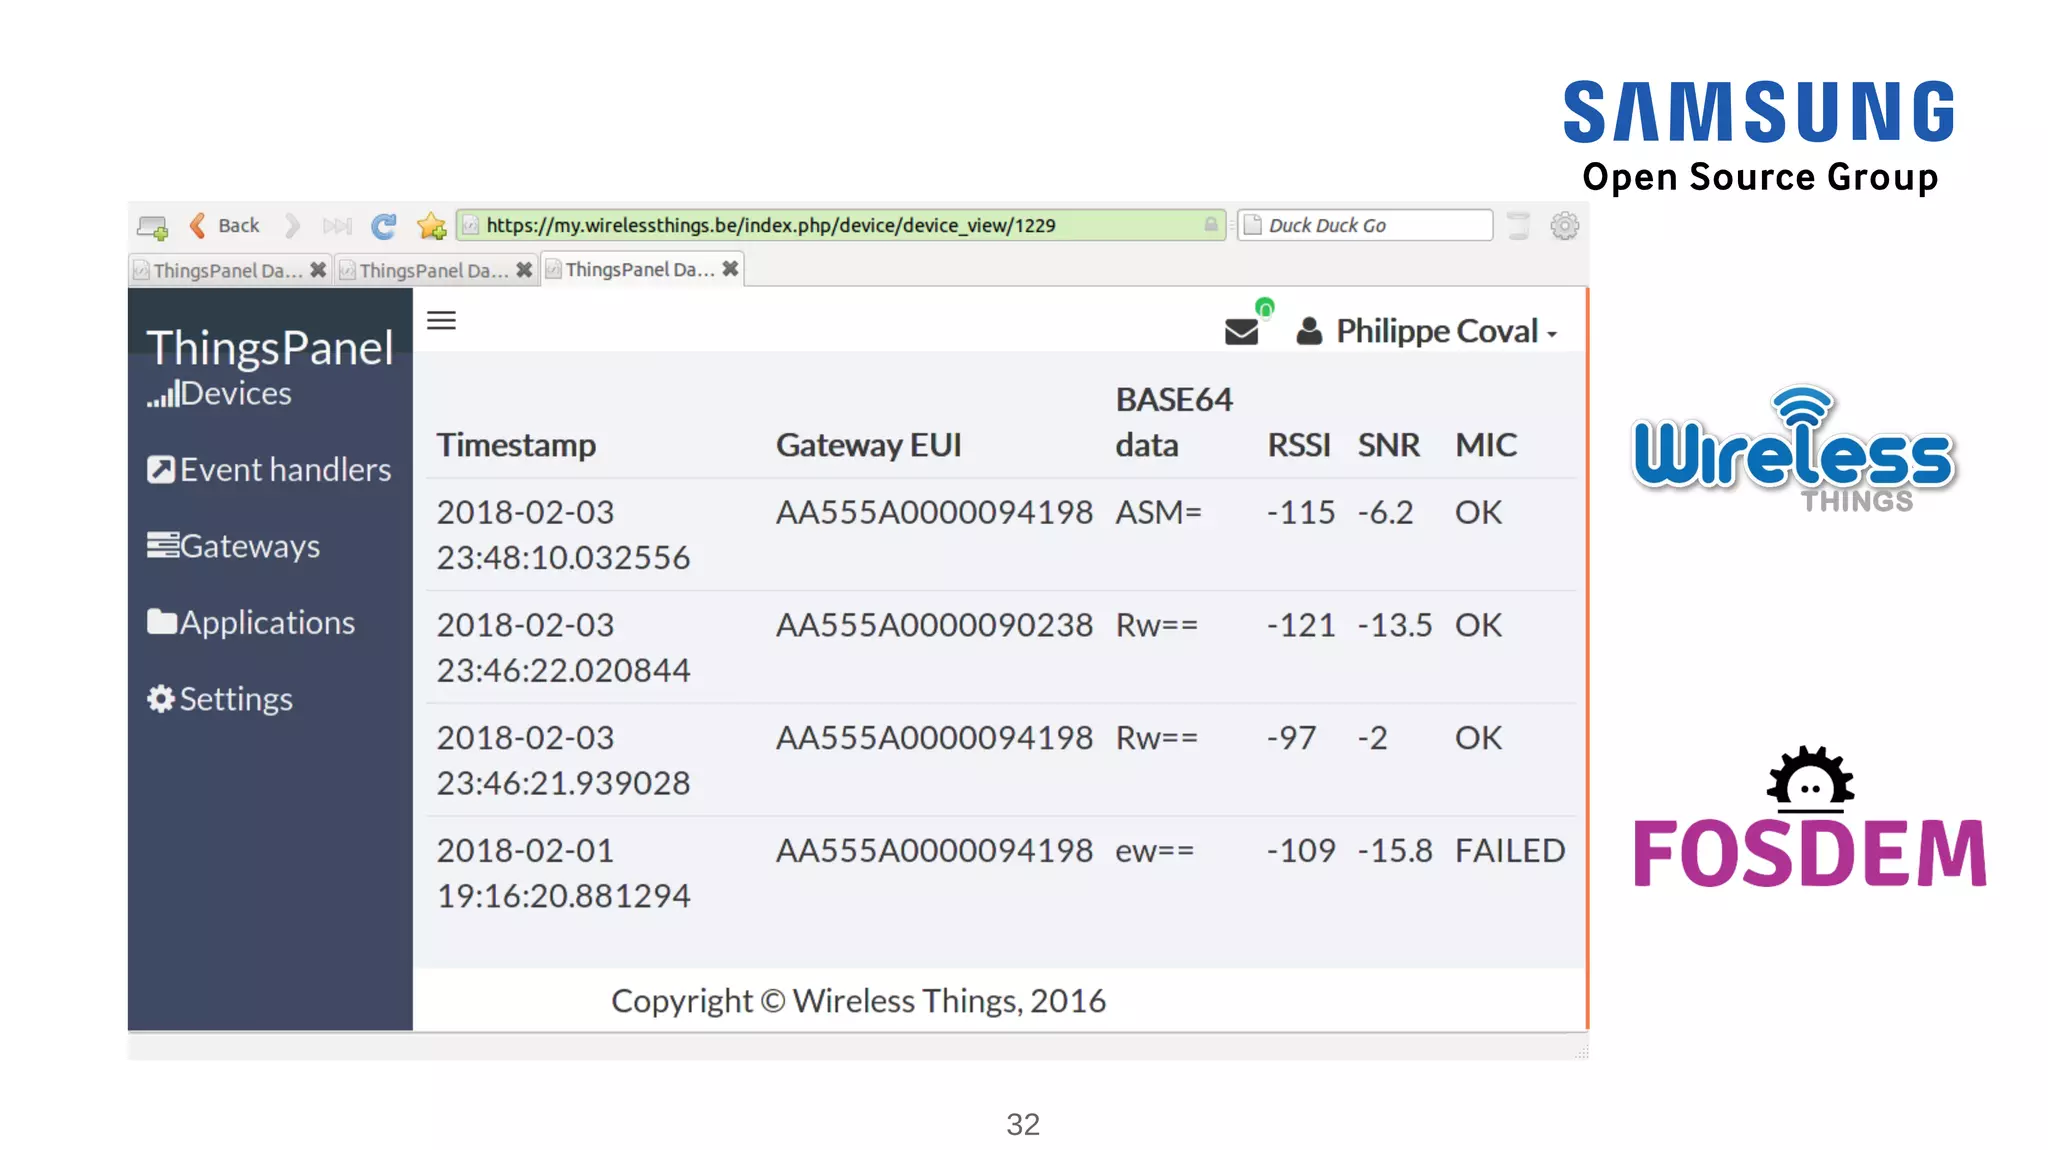Click the new tab icon in the toolbar
This screenshot has width=2048, height=1150.
pyautogui.click(x=153, y=227)
